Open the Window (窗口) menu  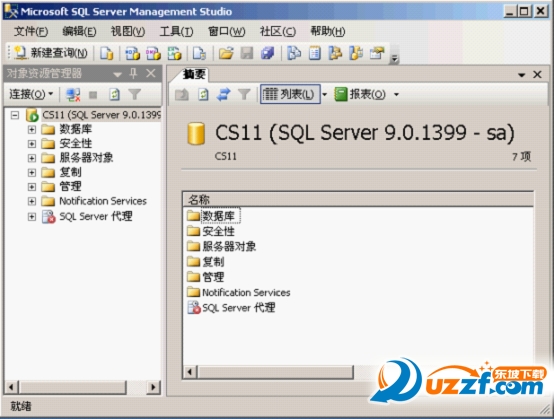(226, 31)
